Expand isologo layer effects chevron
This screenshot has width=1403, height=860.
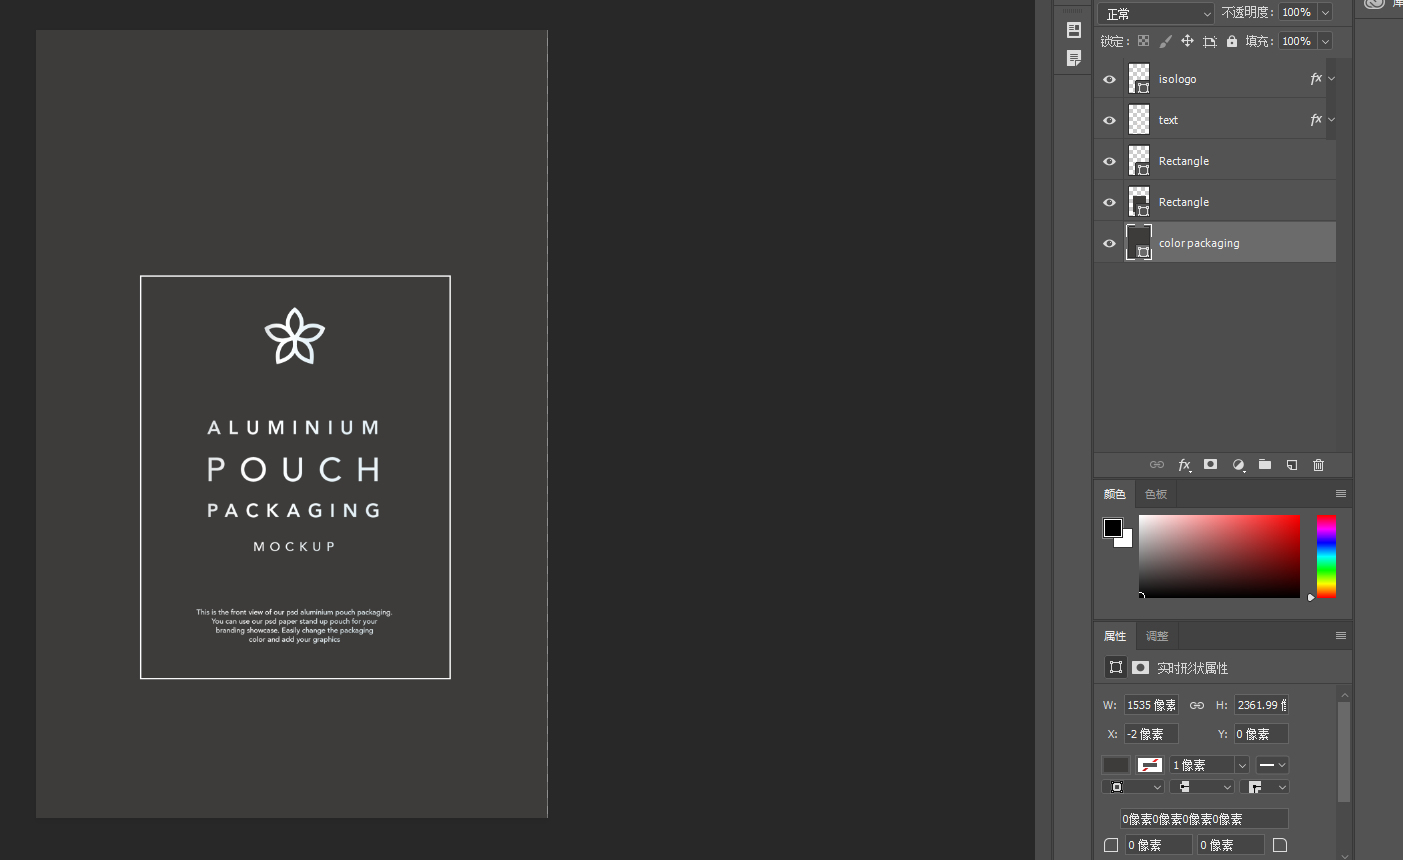(1331, 78)
